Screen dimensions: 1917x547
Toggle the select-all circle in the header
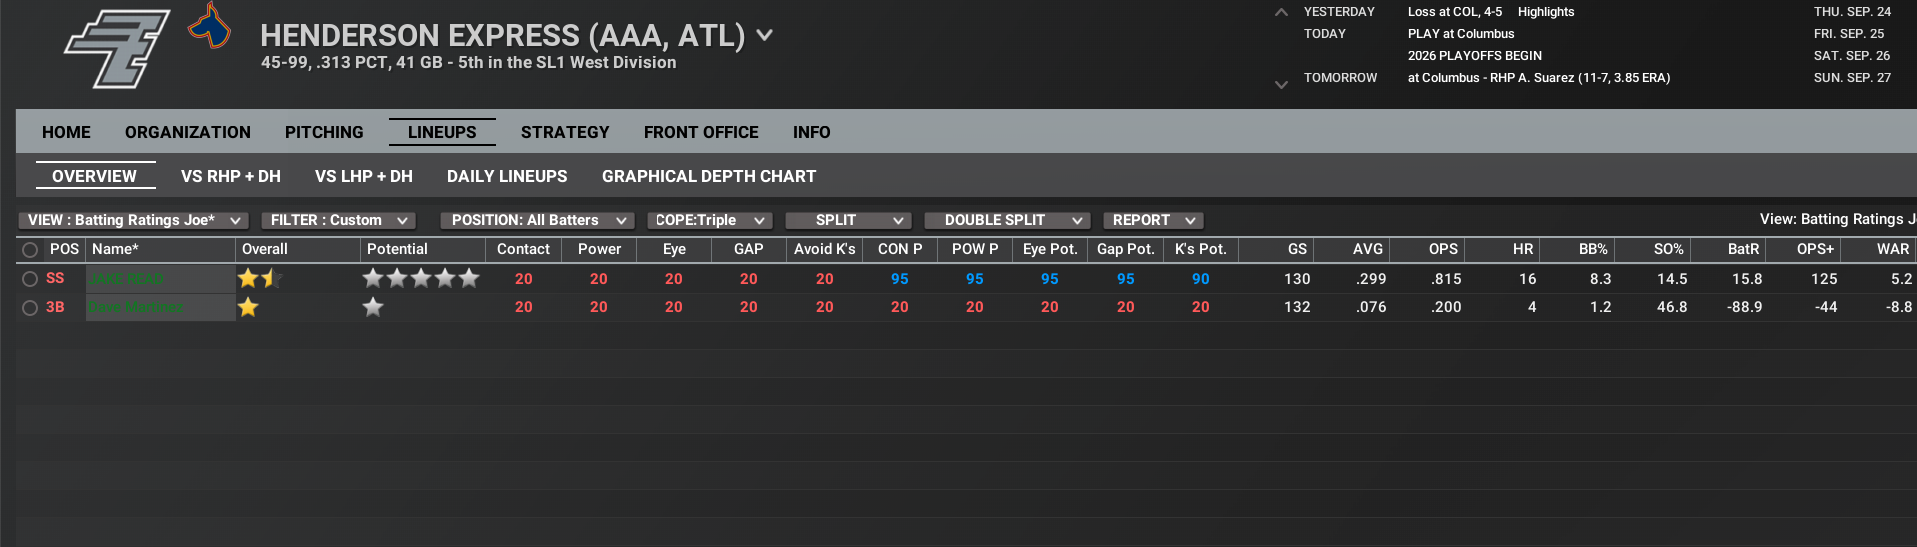coord(30,250)
